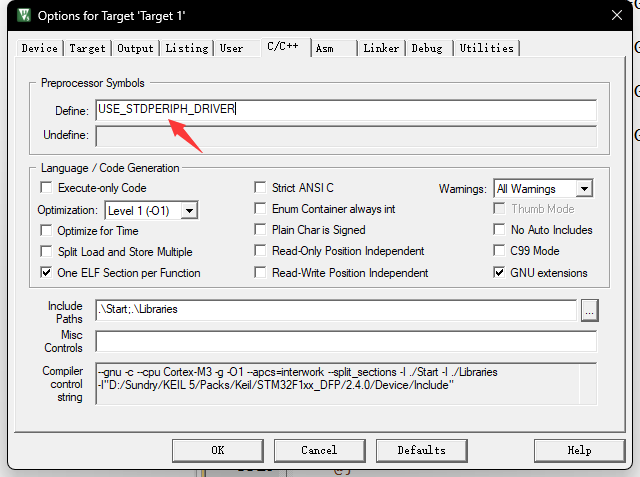Open the Debug tab
Viewport: 640px width, 477px height.
click(427, 48)
